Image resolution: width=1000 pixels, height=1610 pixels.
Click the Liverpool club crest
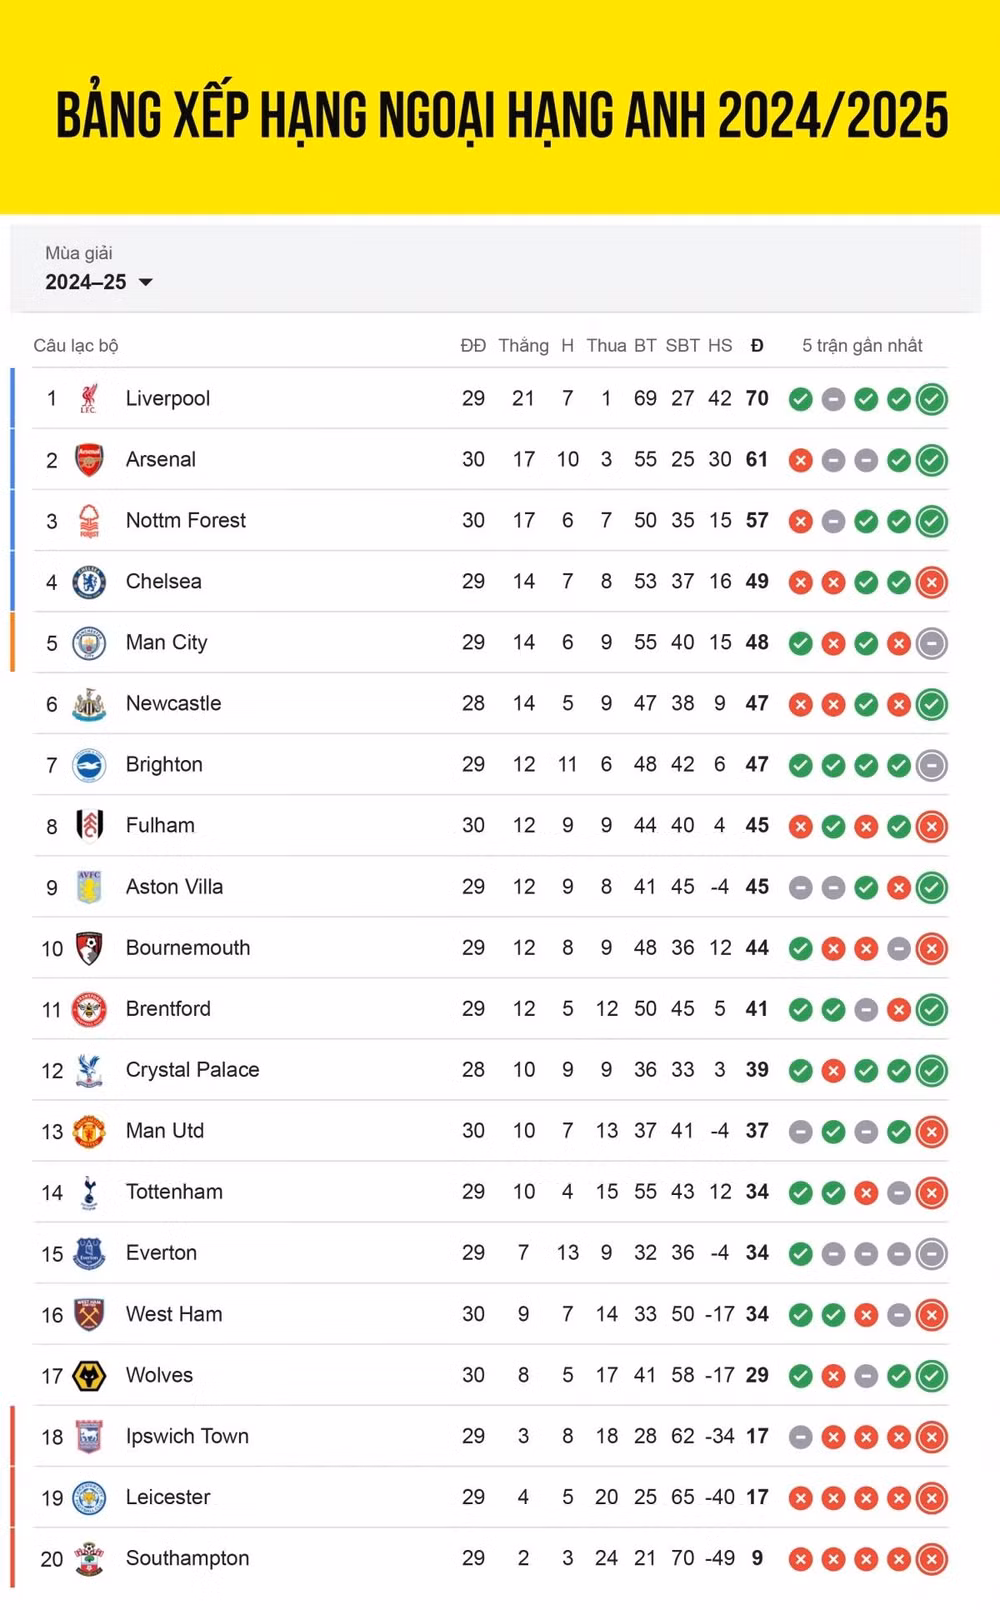[x=89, y=399]
